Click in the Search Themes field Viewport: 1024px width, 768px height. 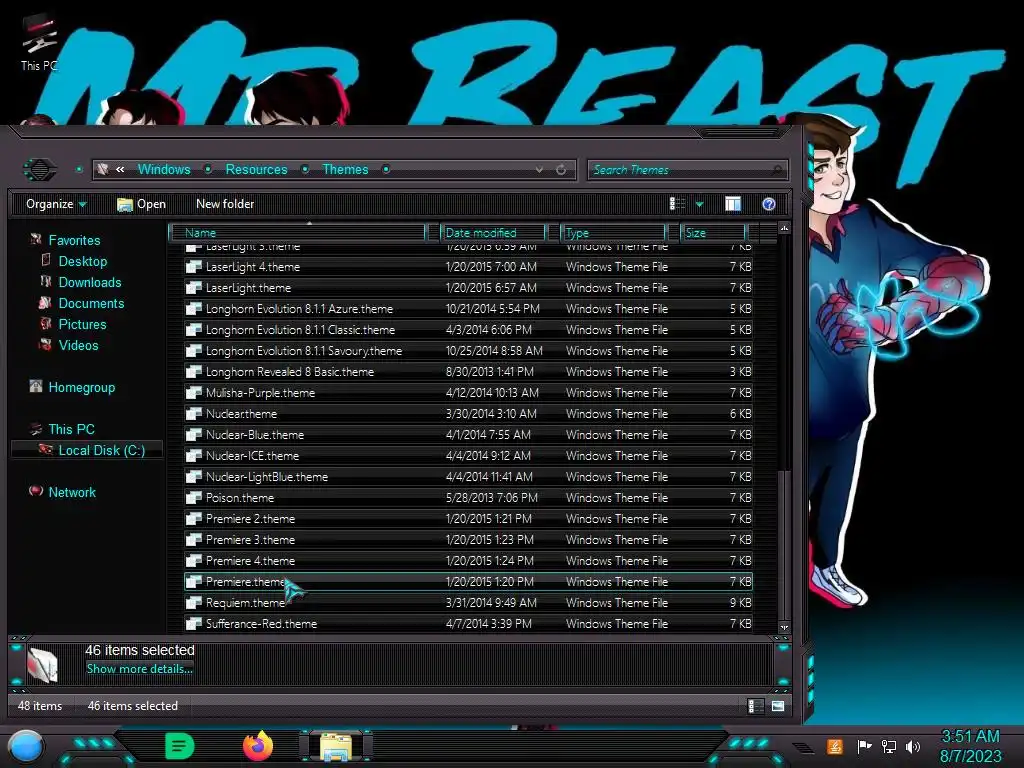(x=687, y=170)
